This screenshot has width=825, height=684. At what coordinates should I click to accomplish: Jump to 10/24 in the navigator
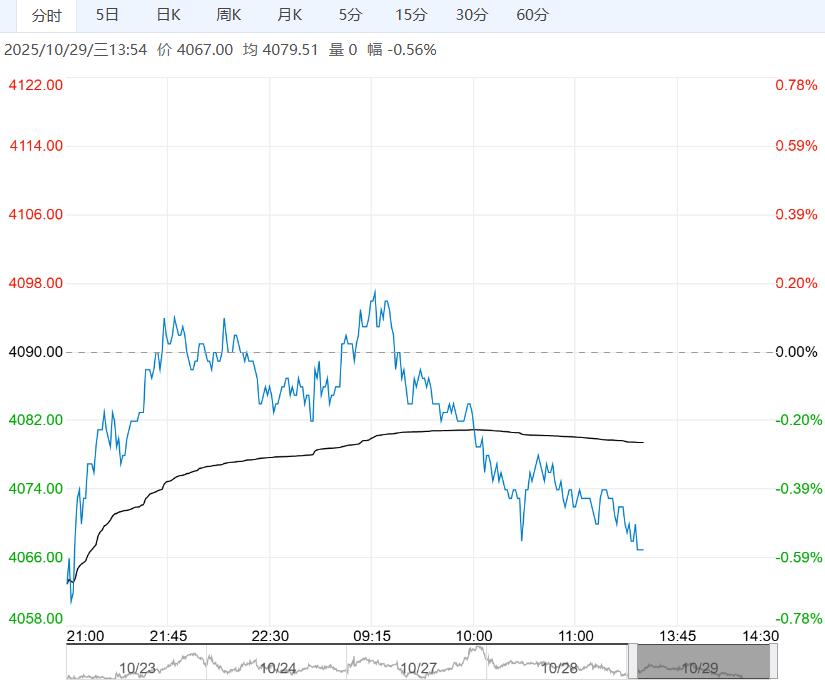[278, 668]
